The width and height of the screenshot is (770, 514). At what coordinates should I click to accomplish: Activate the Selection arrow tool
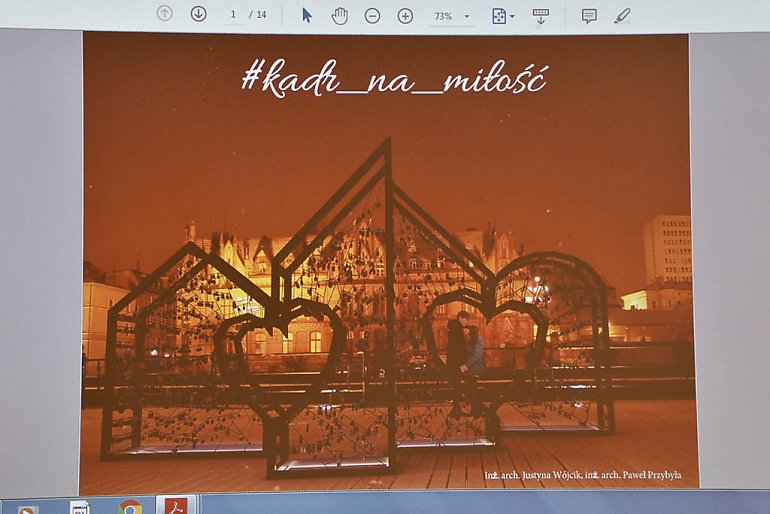coord(307,15)
